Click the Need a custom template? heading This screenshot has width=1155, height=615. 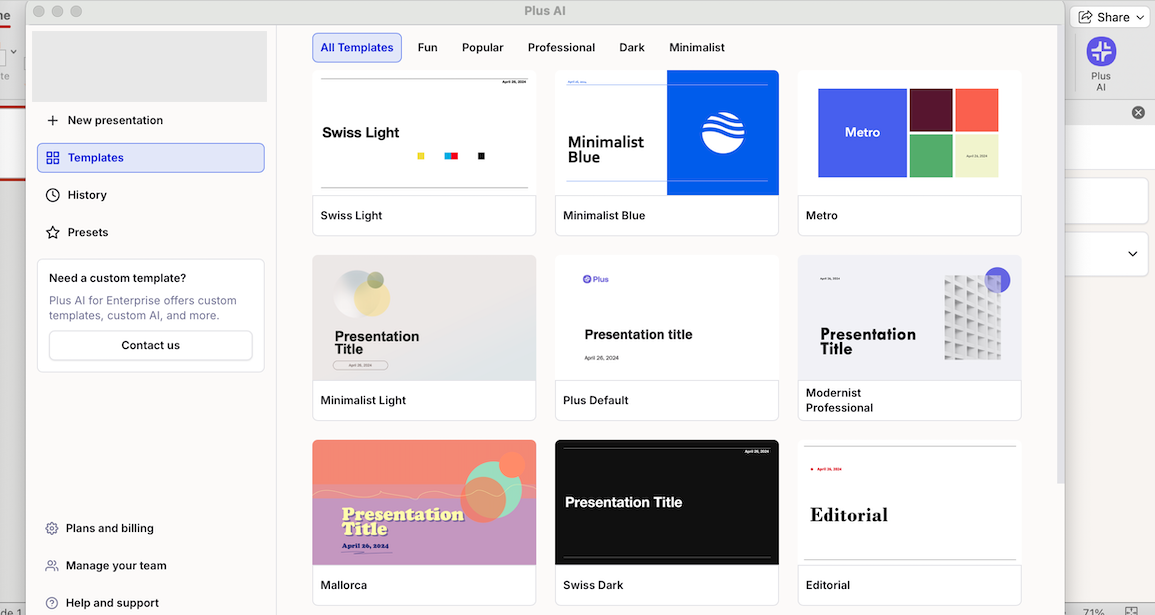pos(117,278)
